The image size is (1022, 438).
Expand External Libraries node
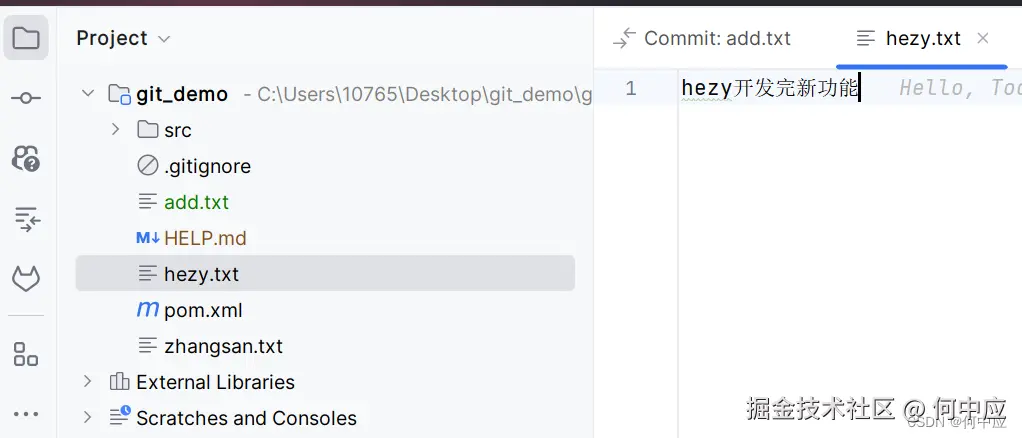coord(88,382)
